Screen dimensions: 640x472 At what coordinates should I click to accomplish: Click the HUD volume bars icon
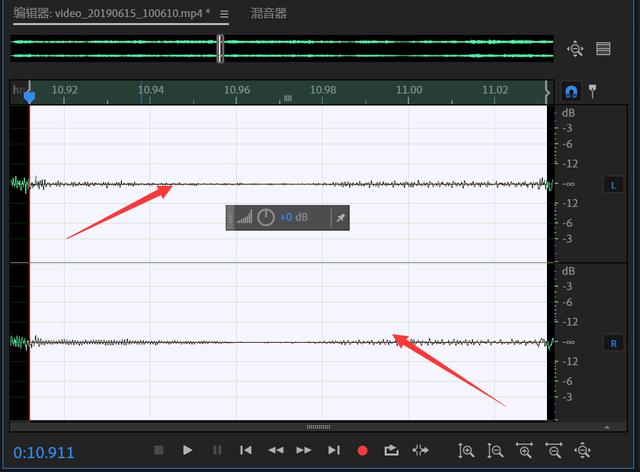[244, 217]
